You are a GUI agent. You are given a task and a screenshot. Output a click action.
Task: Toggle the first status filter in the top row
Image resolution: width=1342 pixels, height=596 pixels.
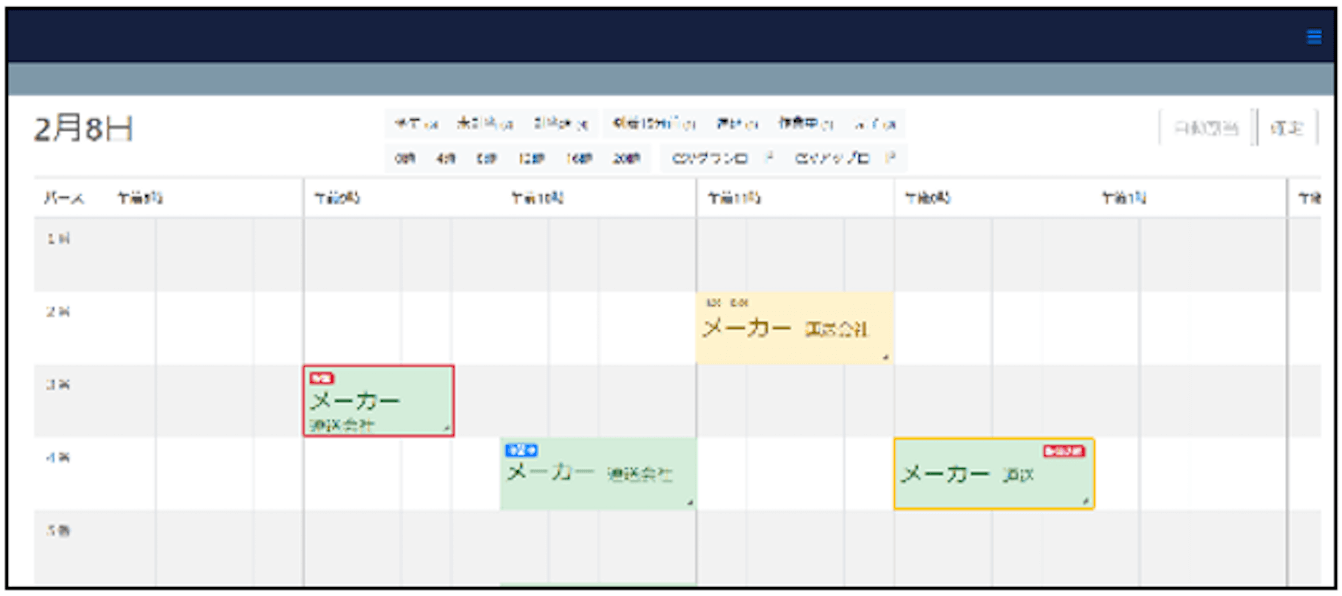[416, 124]
